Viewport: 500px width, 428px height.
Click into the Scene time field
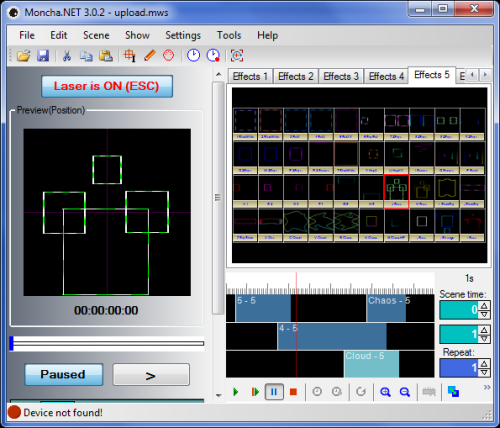[x=459, y=310]
